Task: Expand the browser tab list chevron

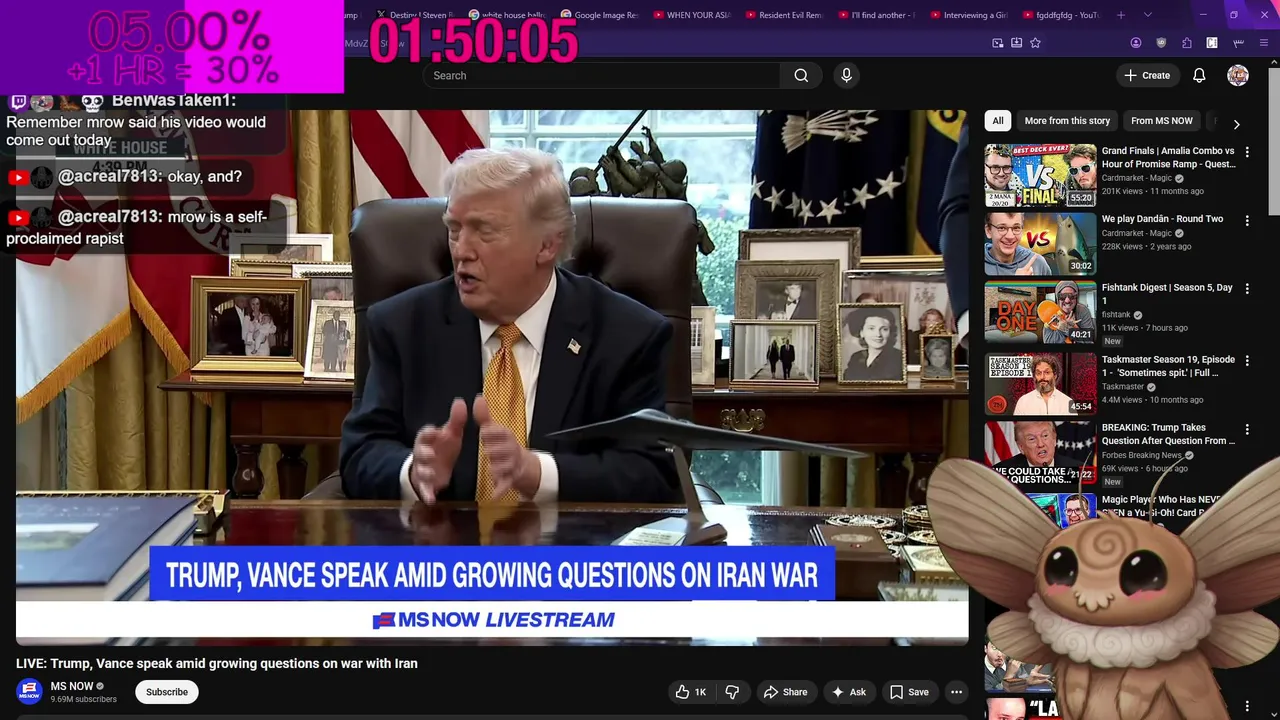Action: [1147, 15]
